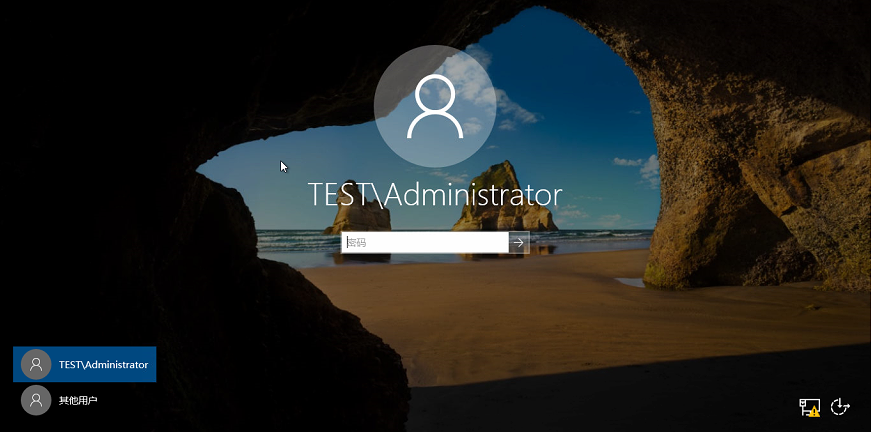
Task: Submit password with the arrow button
Action: click(x=519, y=242)
